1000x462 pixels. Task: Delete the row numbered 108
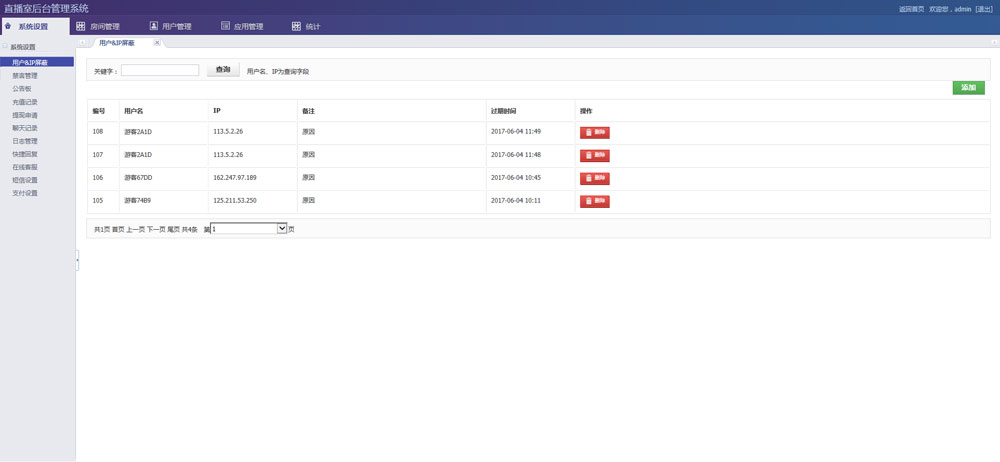coord(595,132)
